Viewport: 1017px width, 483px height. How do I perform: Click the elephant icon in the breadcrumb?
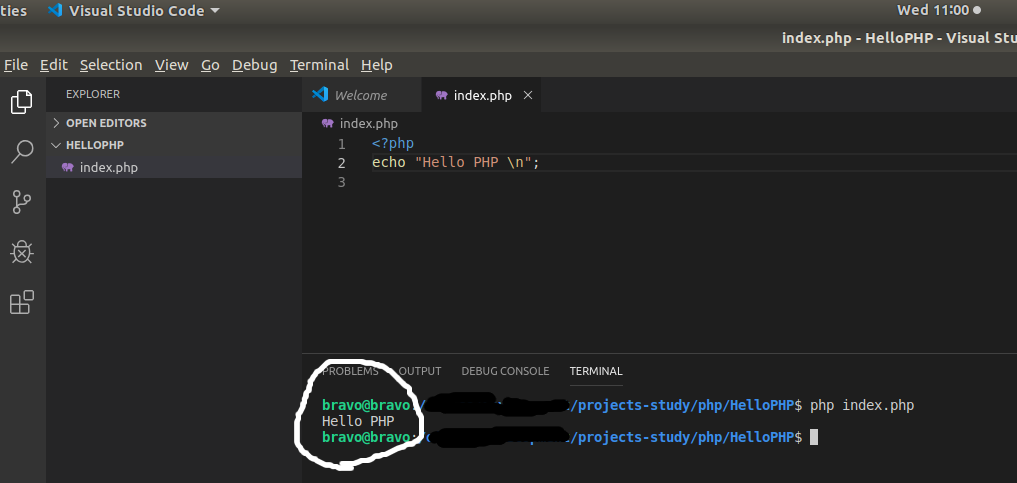pos(328,123)
